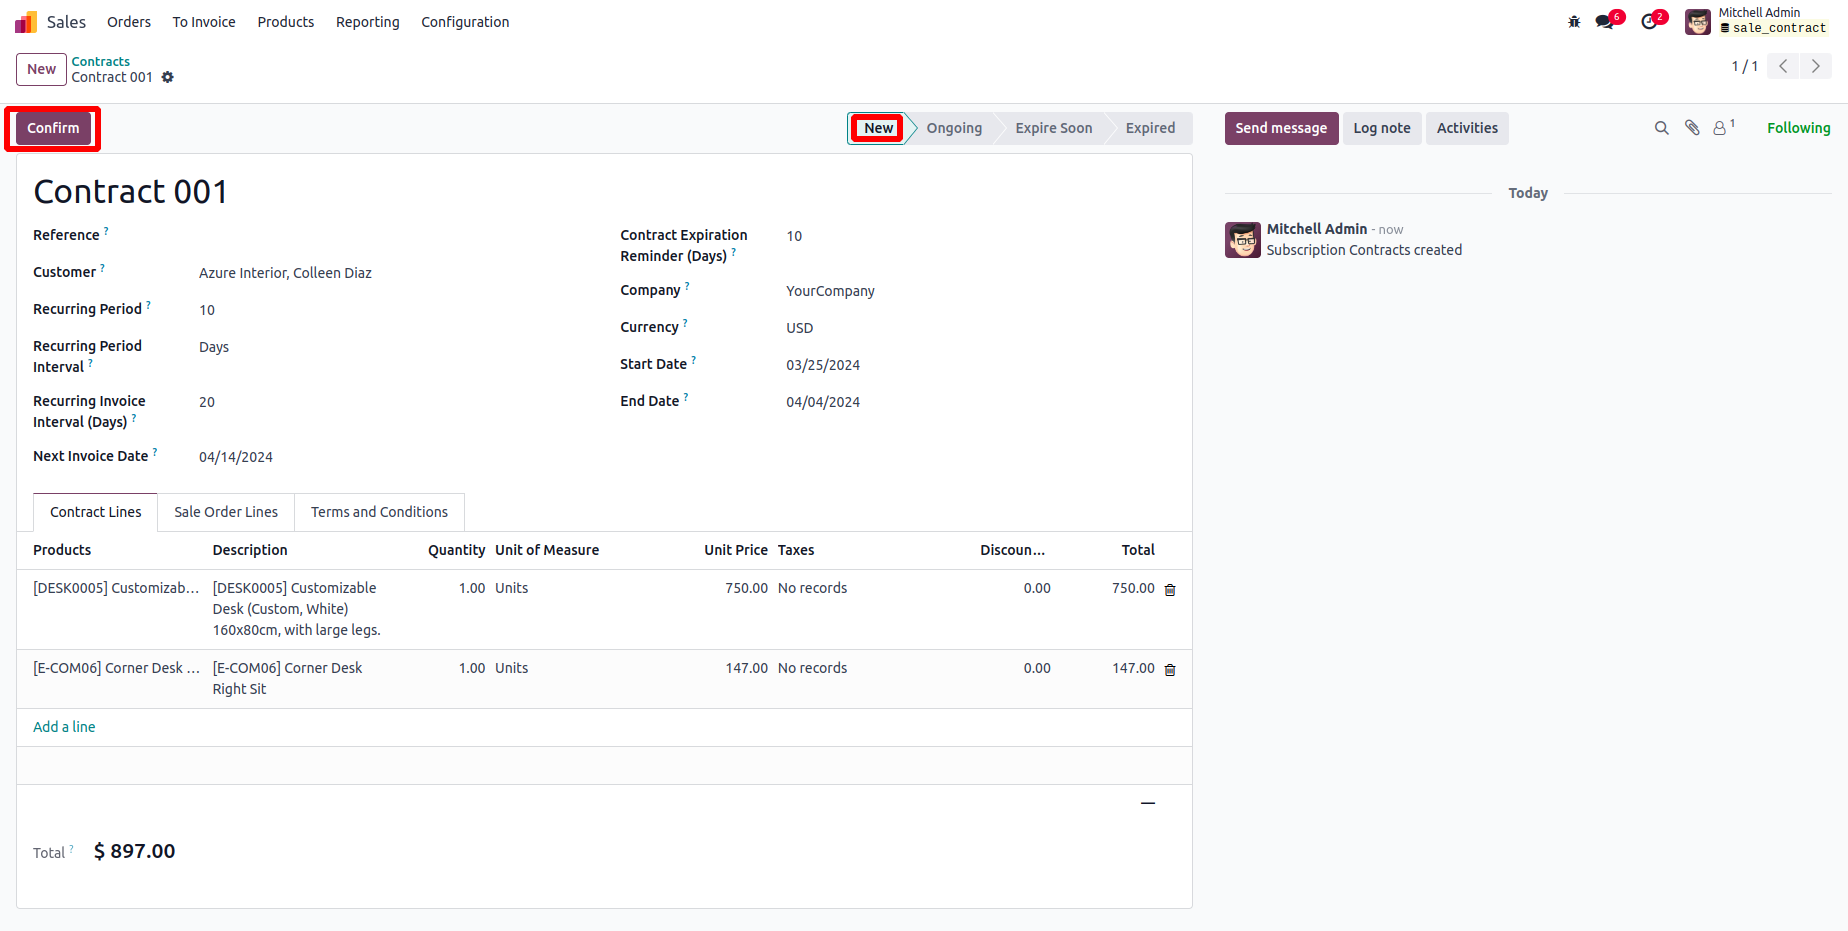Open the conversations chat icon
This screenshot has height=931, width=1848.
pos(1605,22)
